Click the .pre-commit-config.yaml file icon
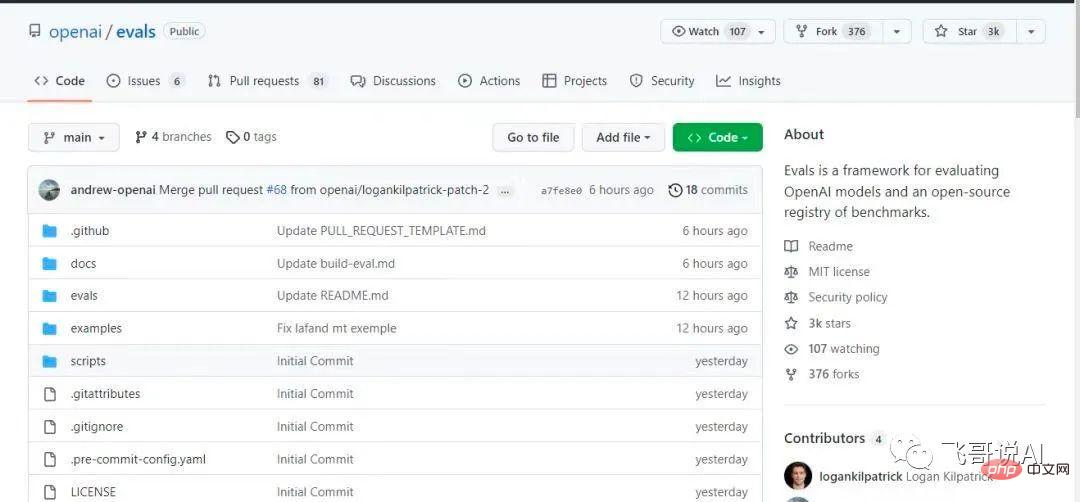 click(50, 459)
